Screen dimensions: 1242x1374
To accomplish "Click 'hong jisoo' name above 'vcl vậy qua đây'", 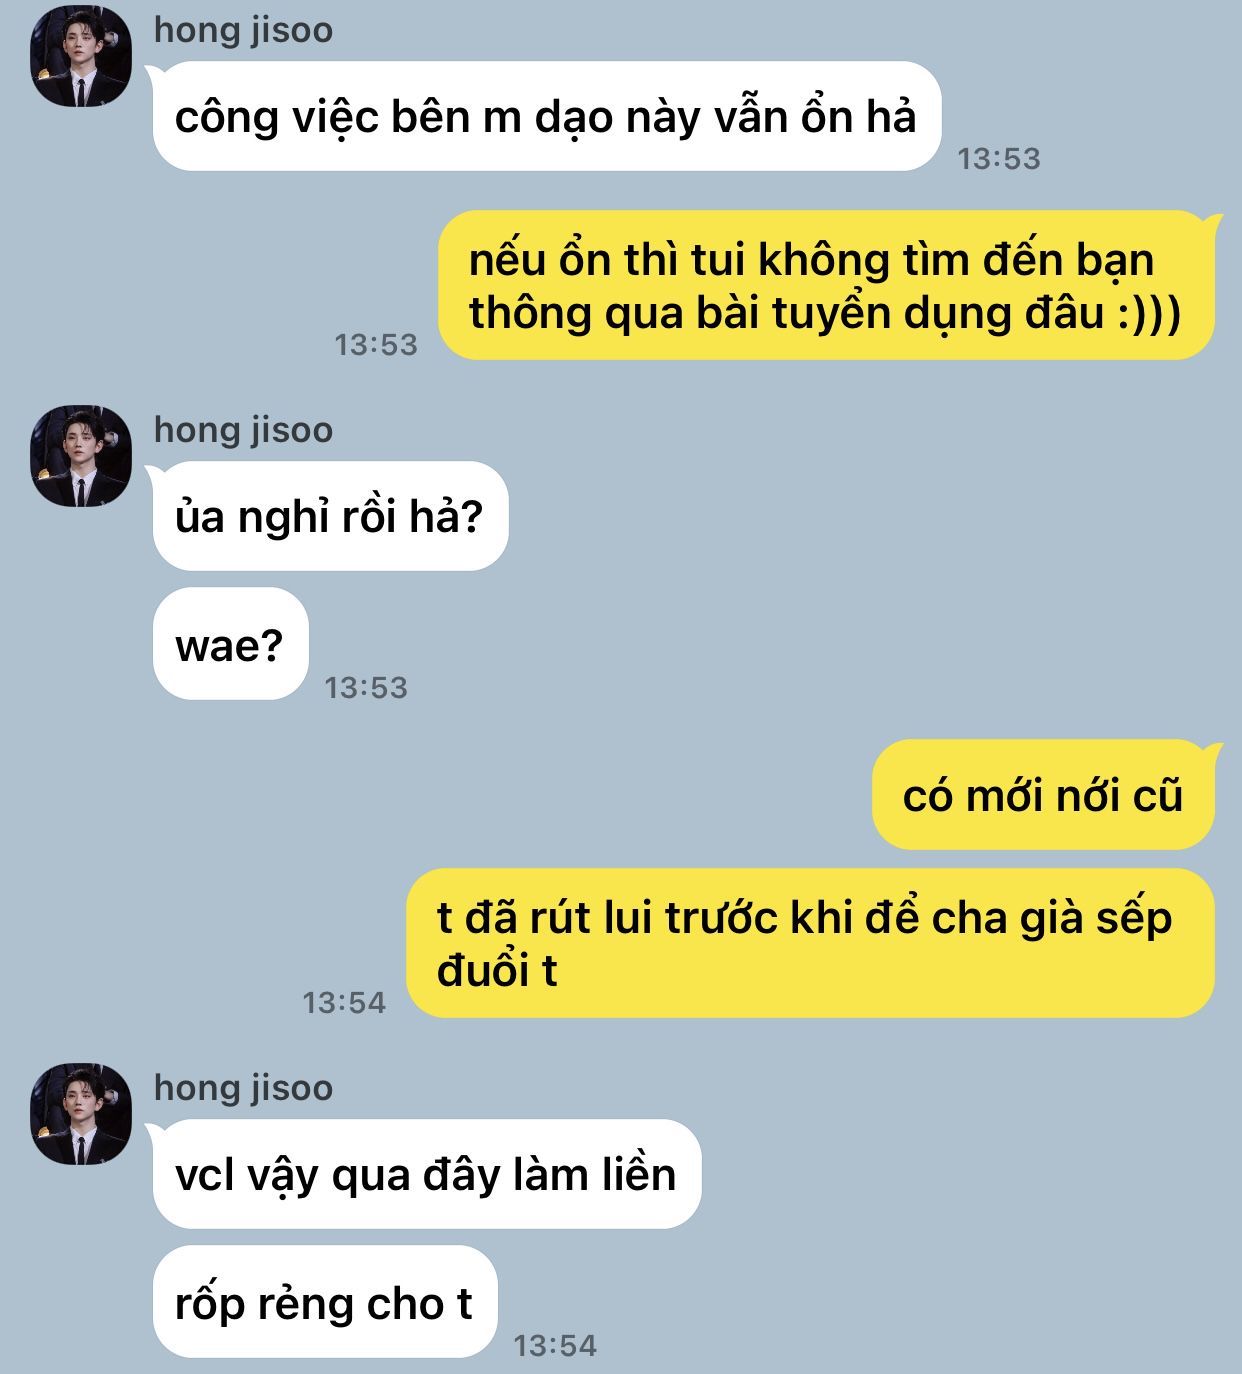I will [243, 1088].
